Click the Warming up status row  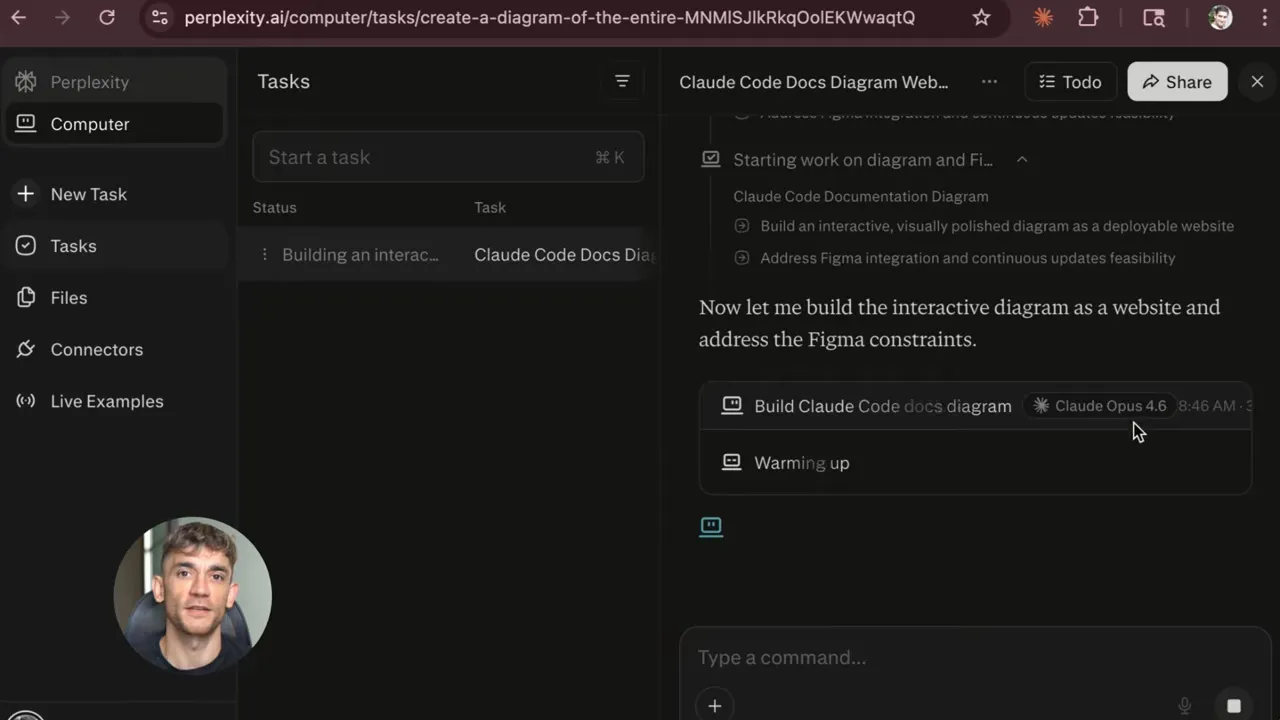975,462
